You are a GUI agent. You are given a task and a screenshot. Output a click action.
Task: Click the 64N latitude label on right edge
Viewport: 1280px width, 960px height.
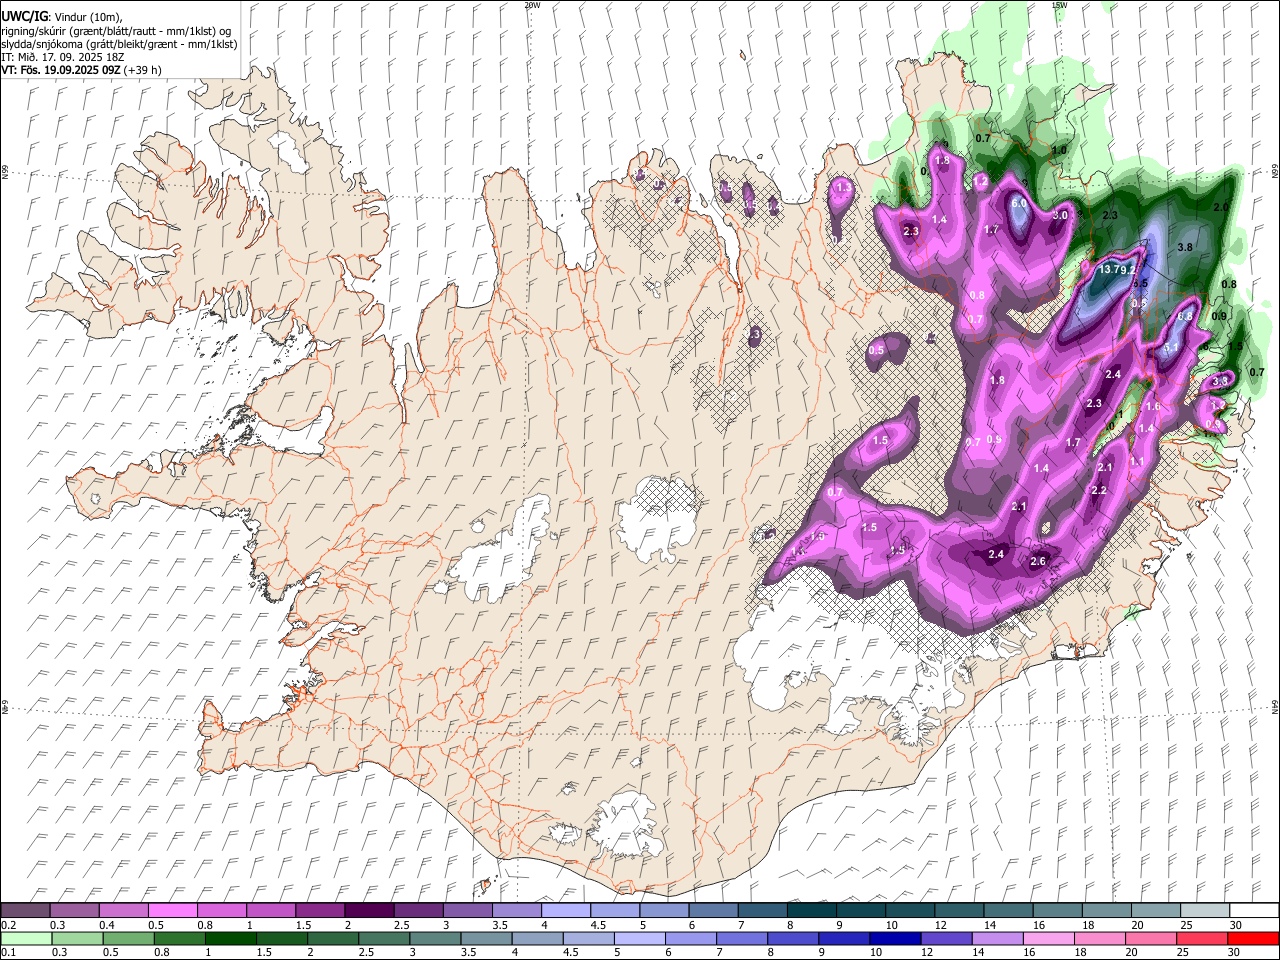tap(1275, 706)
